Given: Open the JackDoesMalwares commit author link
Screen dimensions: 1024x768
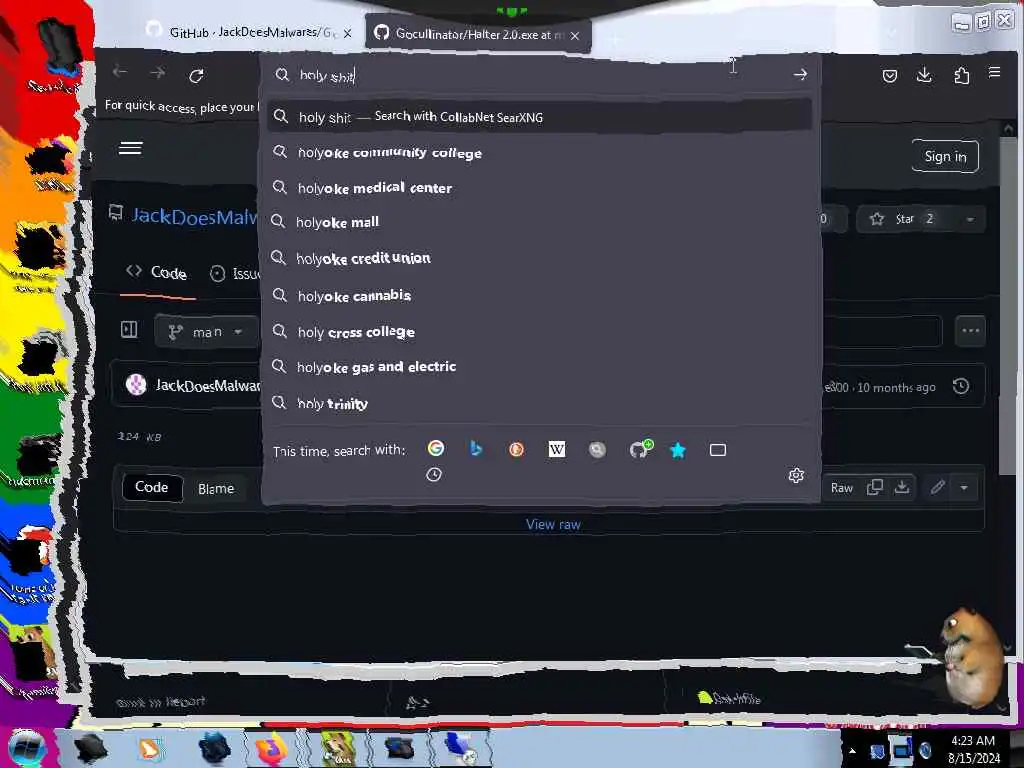Looking at the screenshot, I should point(208,386).
